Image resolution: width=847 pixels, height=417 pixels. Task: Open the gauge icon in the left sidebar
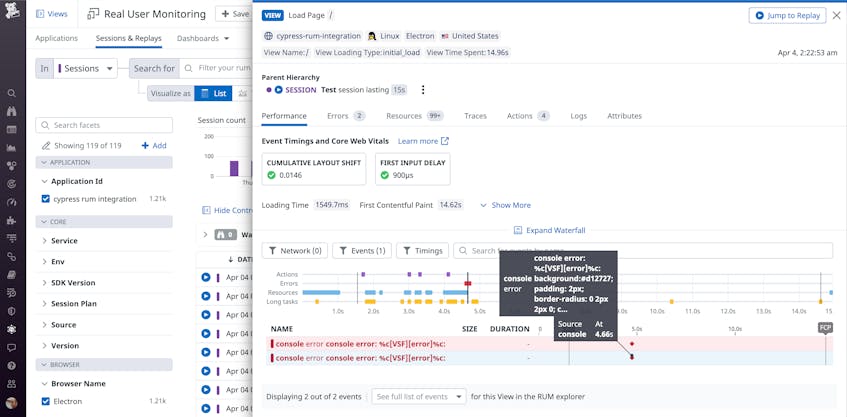[x=12, y=202]
